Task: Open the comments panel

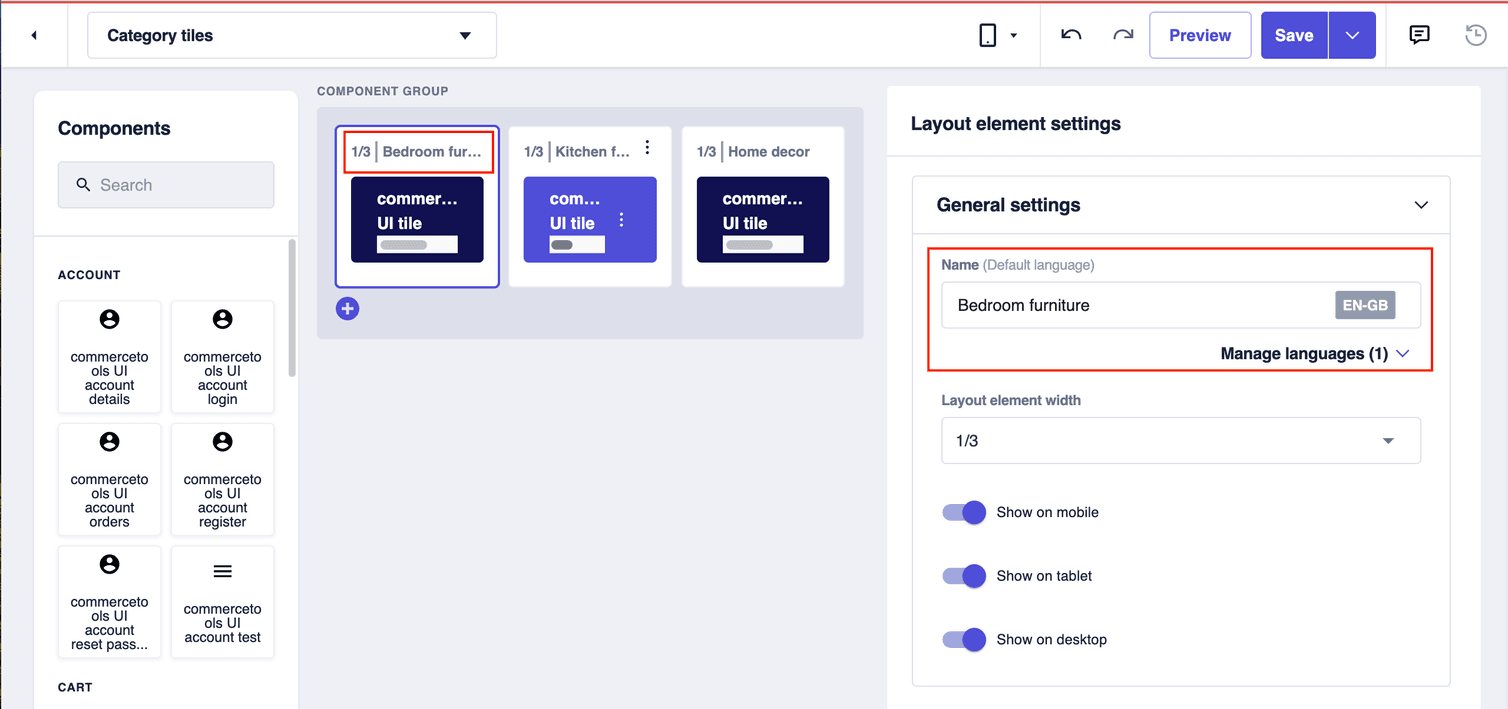Action: coord(1419,34)
